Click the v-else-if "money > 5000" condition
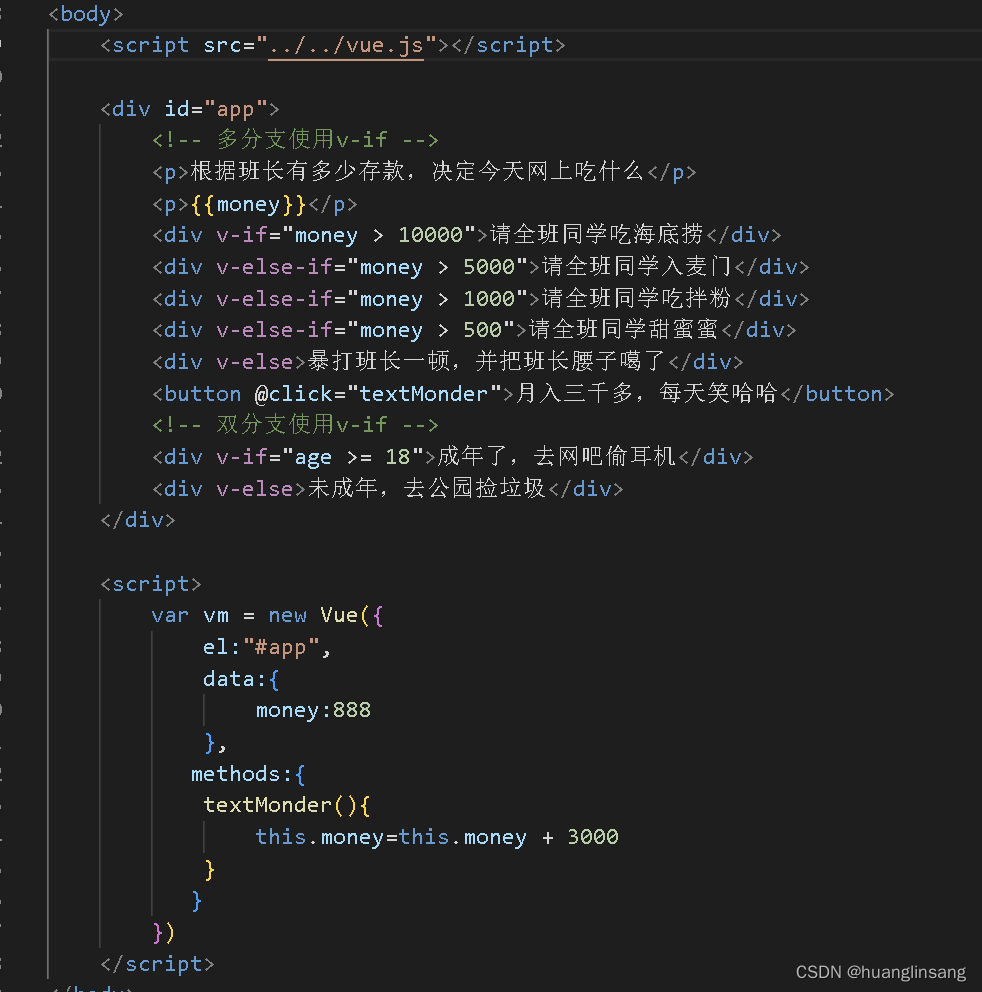The height and width of the screenshot is (992, 982). click(373, 267)
